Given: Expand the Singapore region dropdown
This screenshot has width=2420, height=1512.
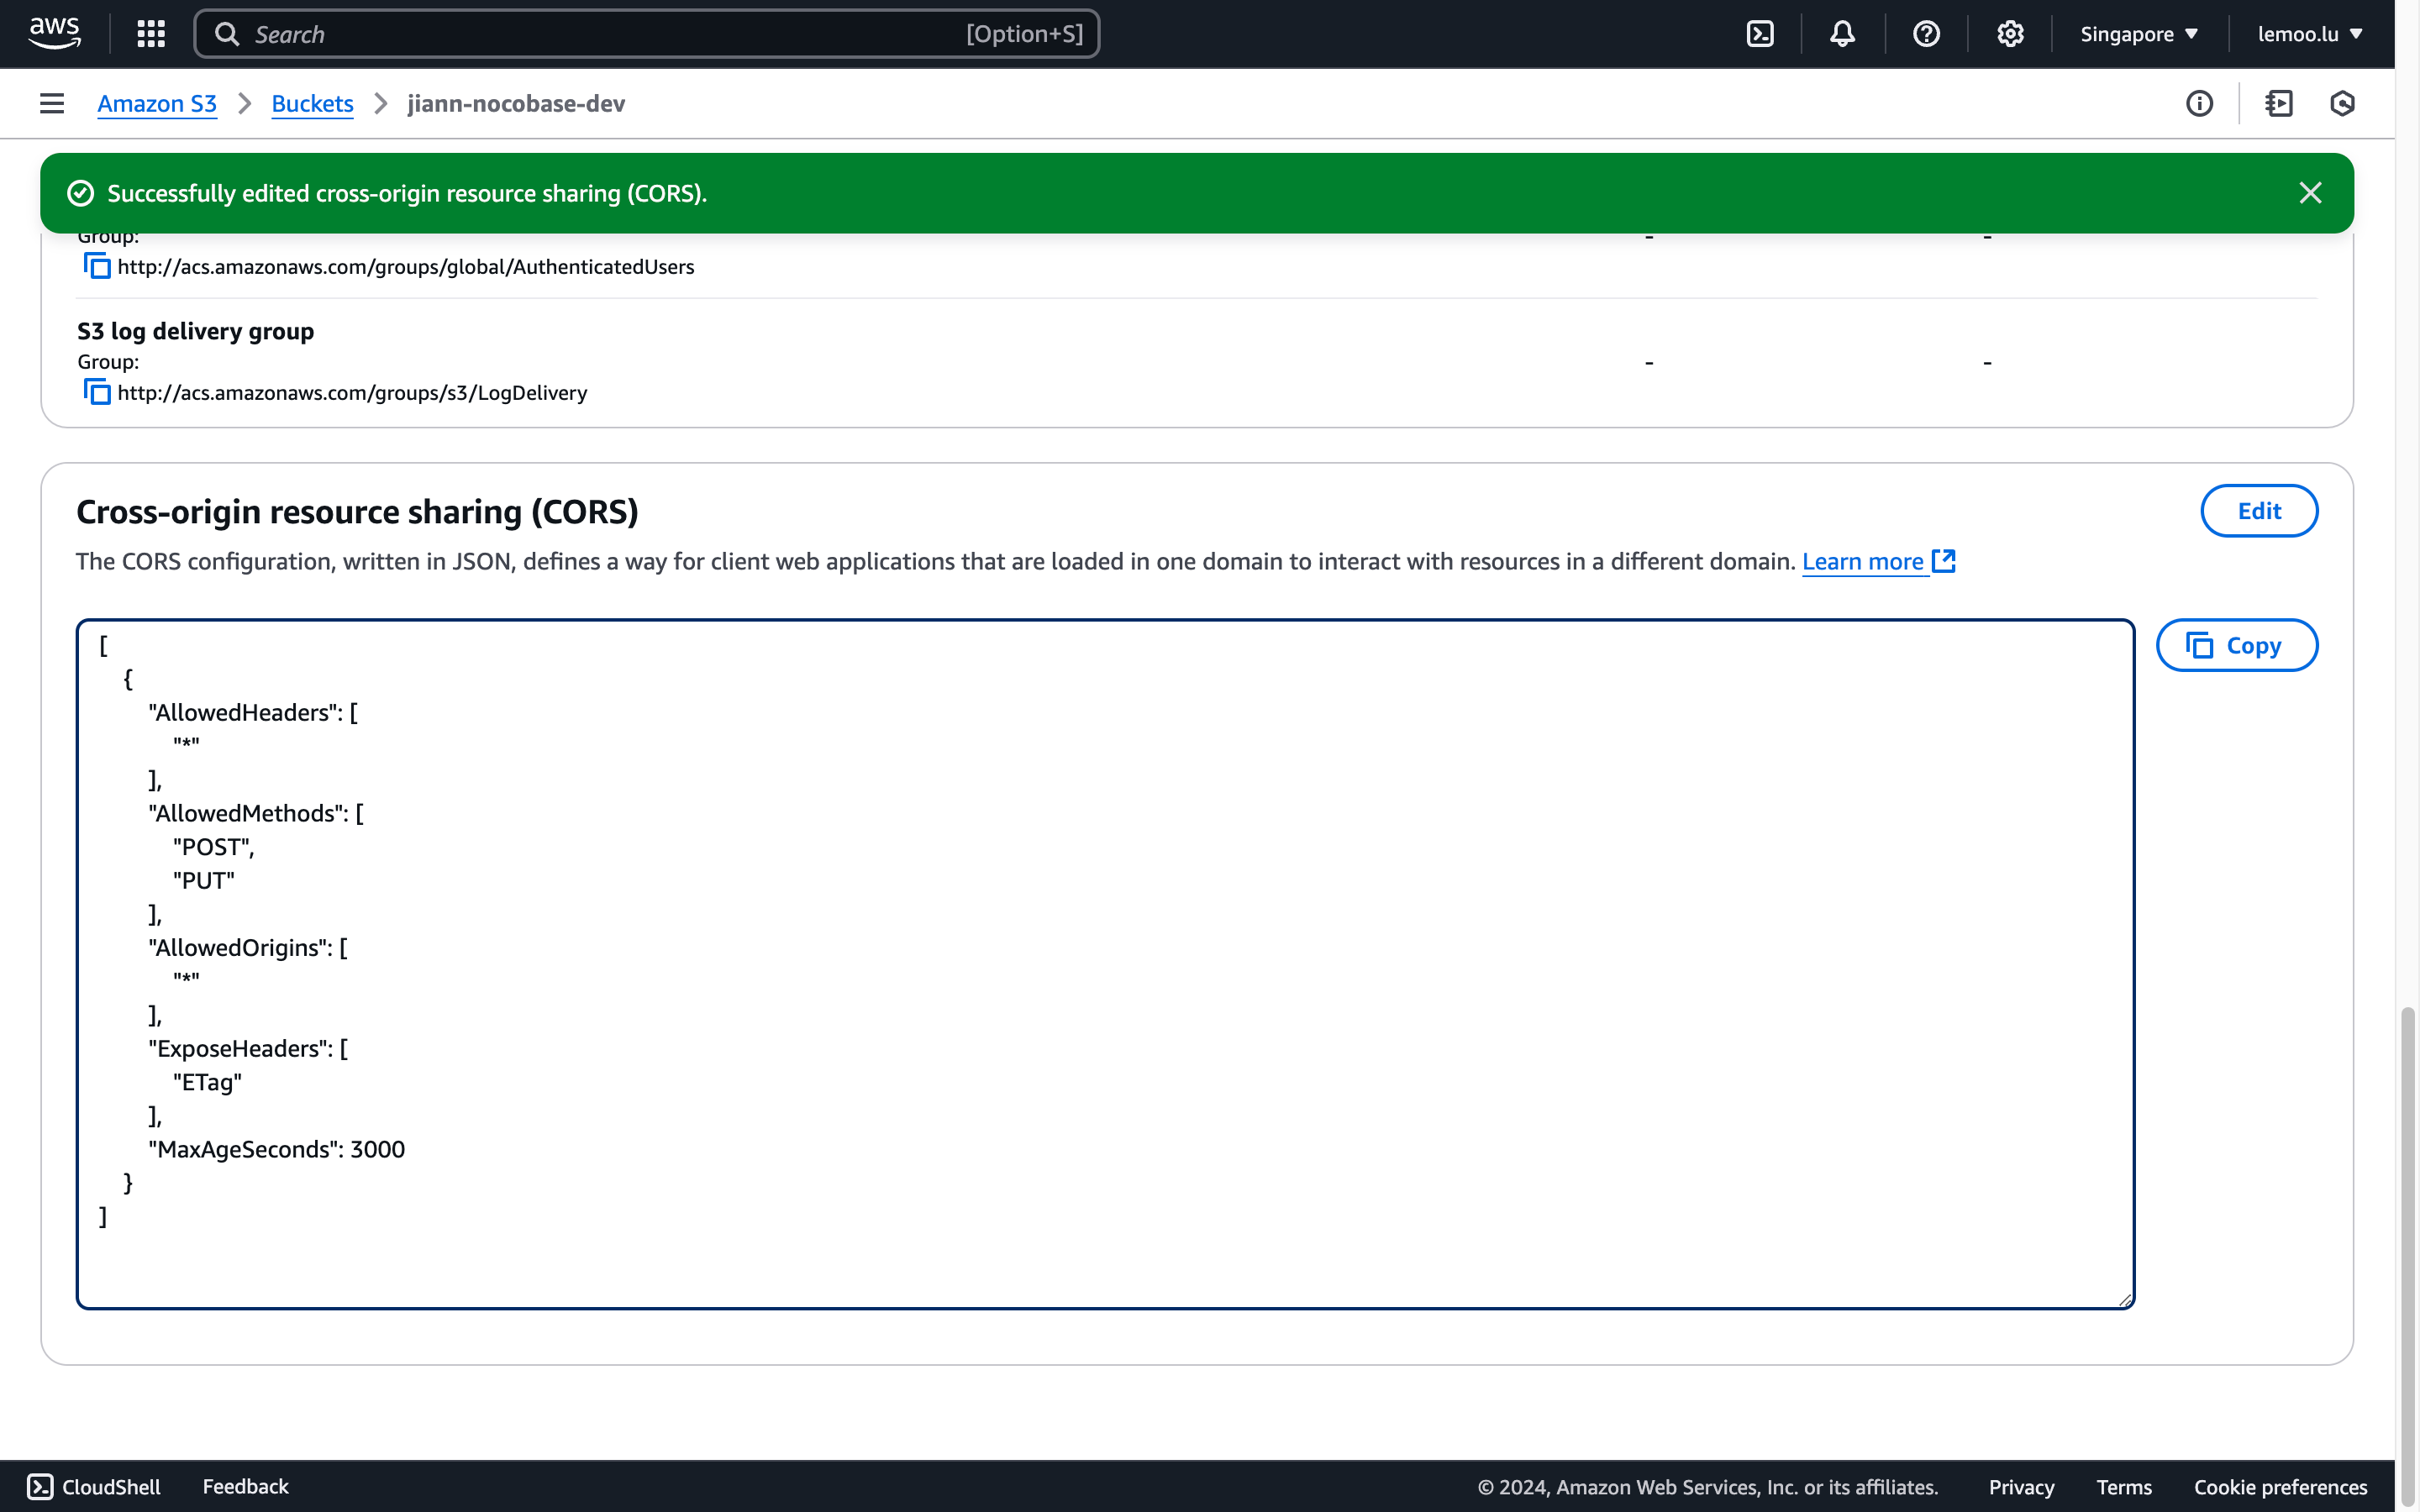Looking at the screenshot, I should (x=2138, y=34).
